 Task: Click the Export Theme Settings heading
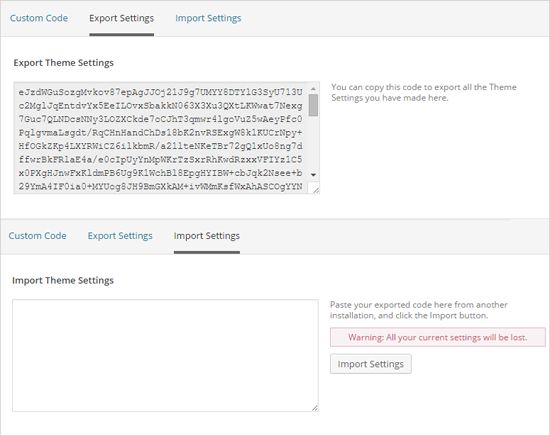point(63,63)
